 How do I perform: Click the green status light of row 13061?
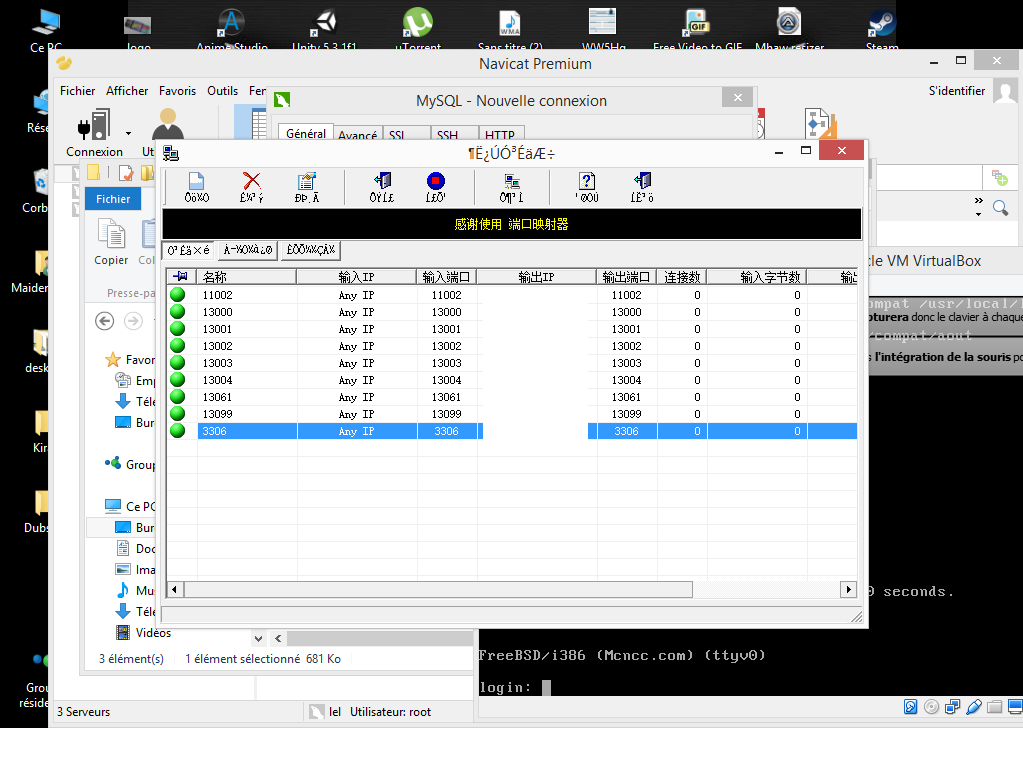pyautogui.click(x=177, y=397)
